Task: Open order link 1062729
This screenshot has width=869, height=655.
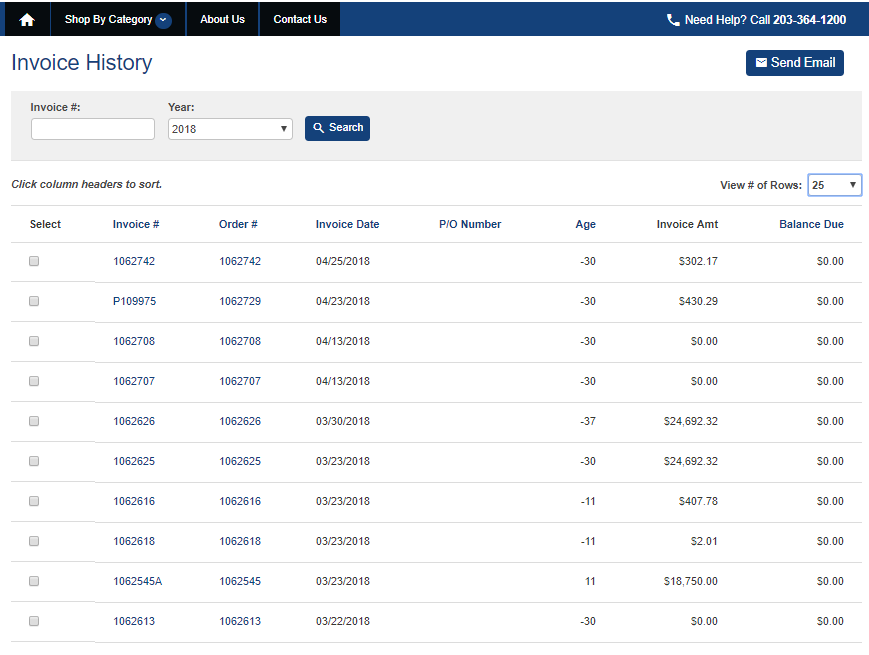Action: point(239,301)
